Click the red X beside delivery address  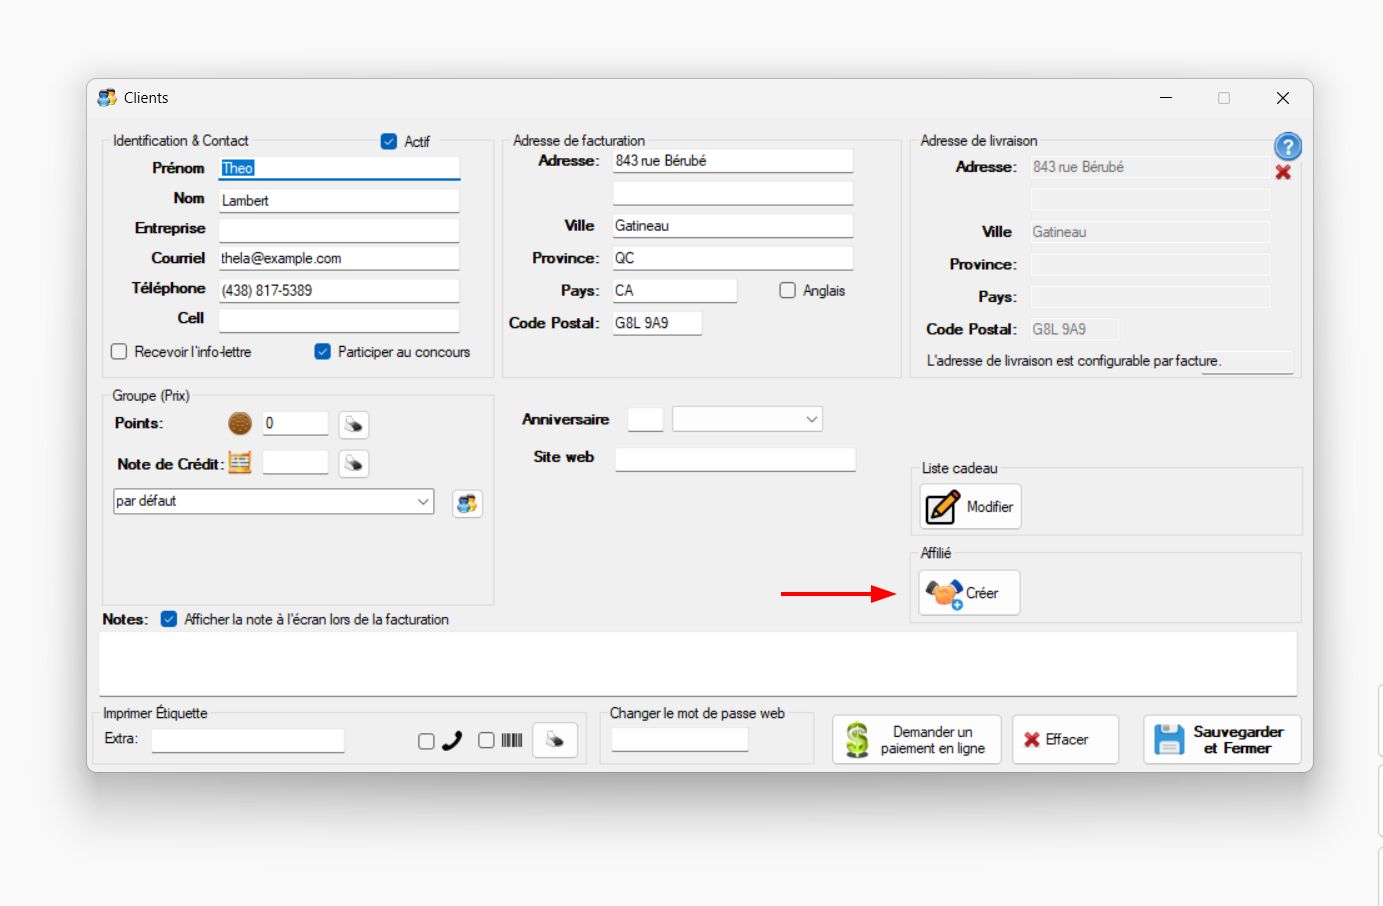point(1283,173)
